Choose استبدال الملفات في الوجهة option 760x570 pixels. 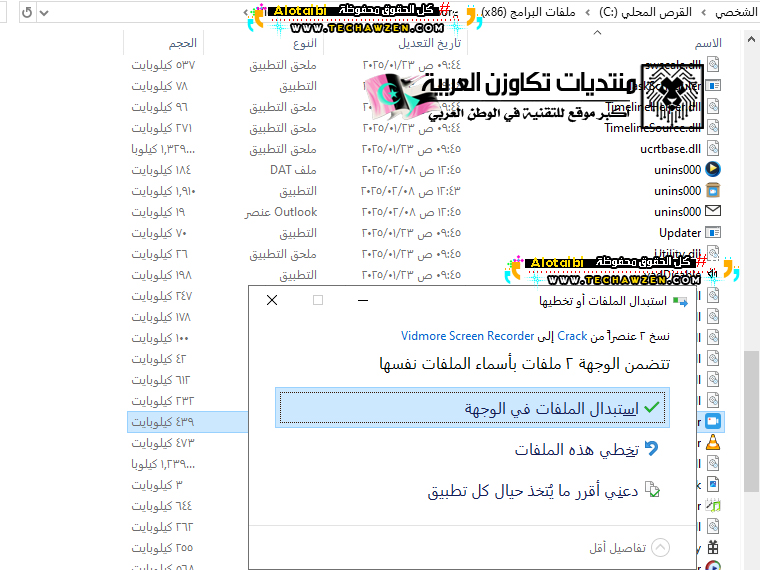click(x=472, y=408)
